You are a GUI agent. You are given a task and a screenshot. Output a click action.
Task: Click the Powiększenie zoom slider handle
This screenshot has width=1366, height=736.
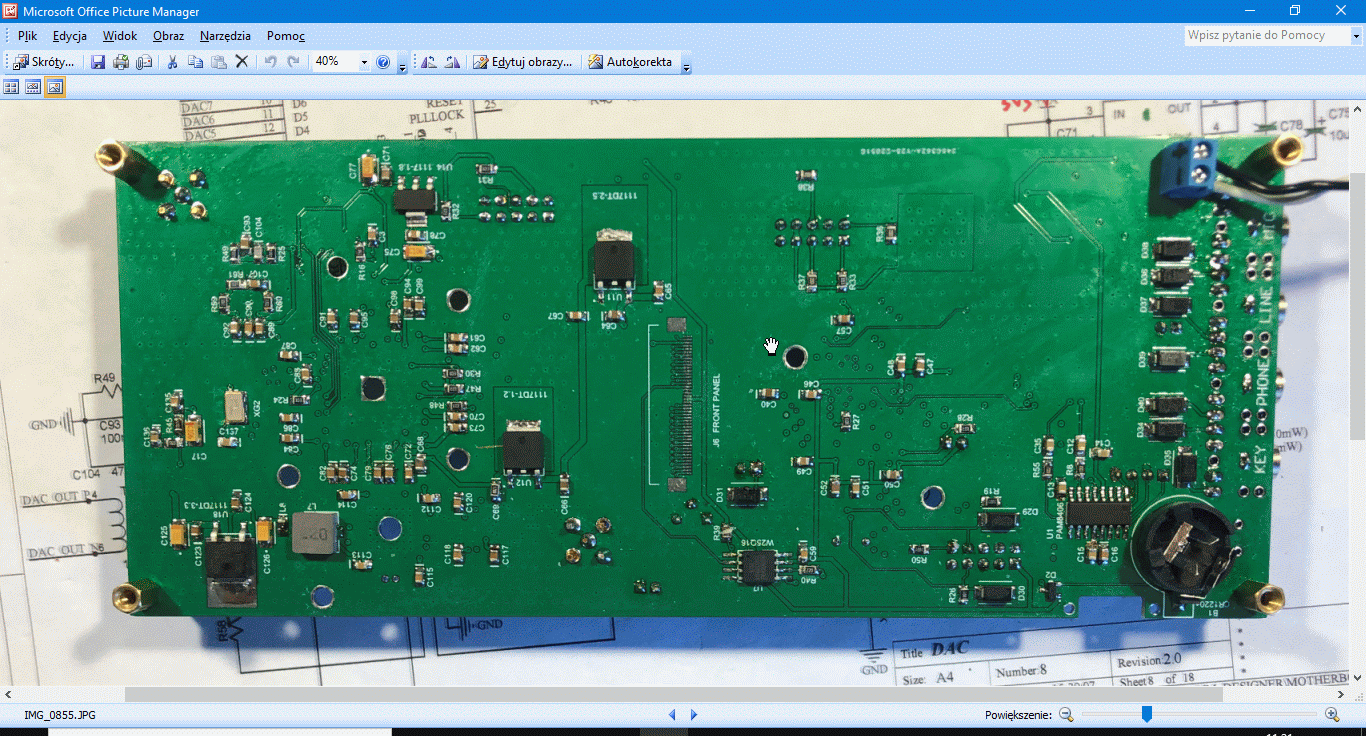[x=1147, y=714]
